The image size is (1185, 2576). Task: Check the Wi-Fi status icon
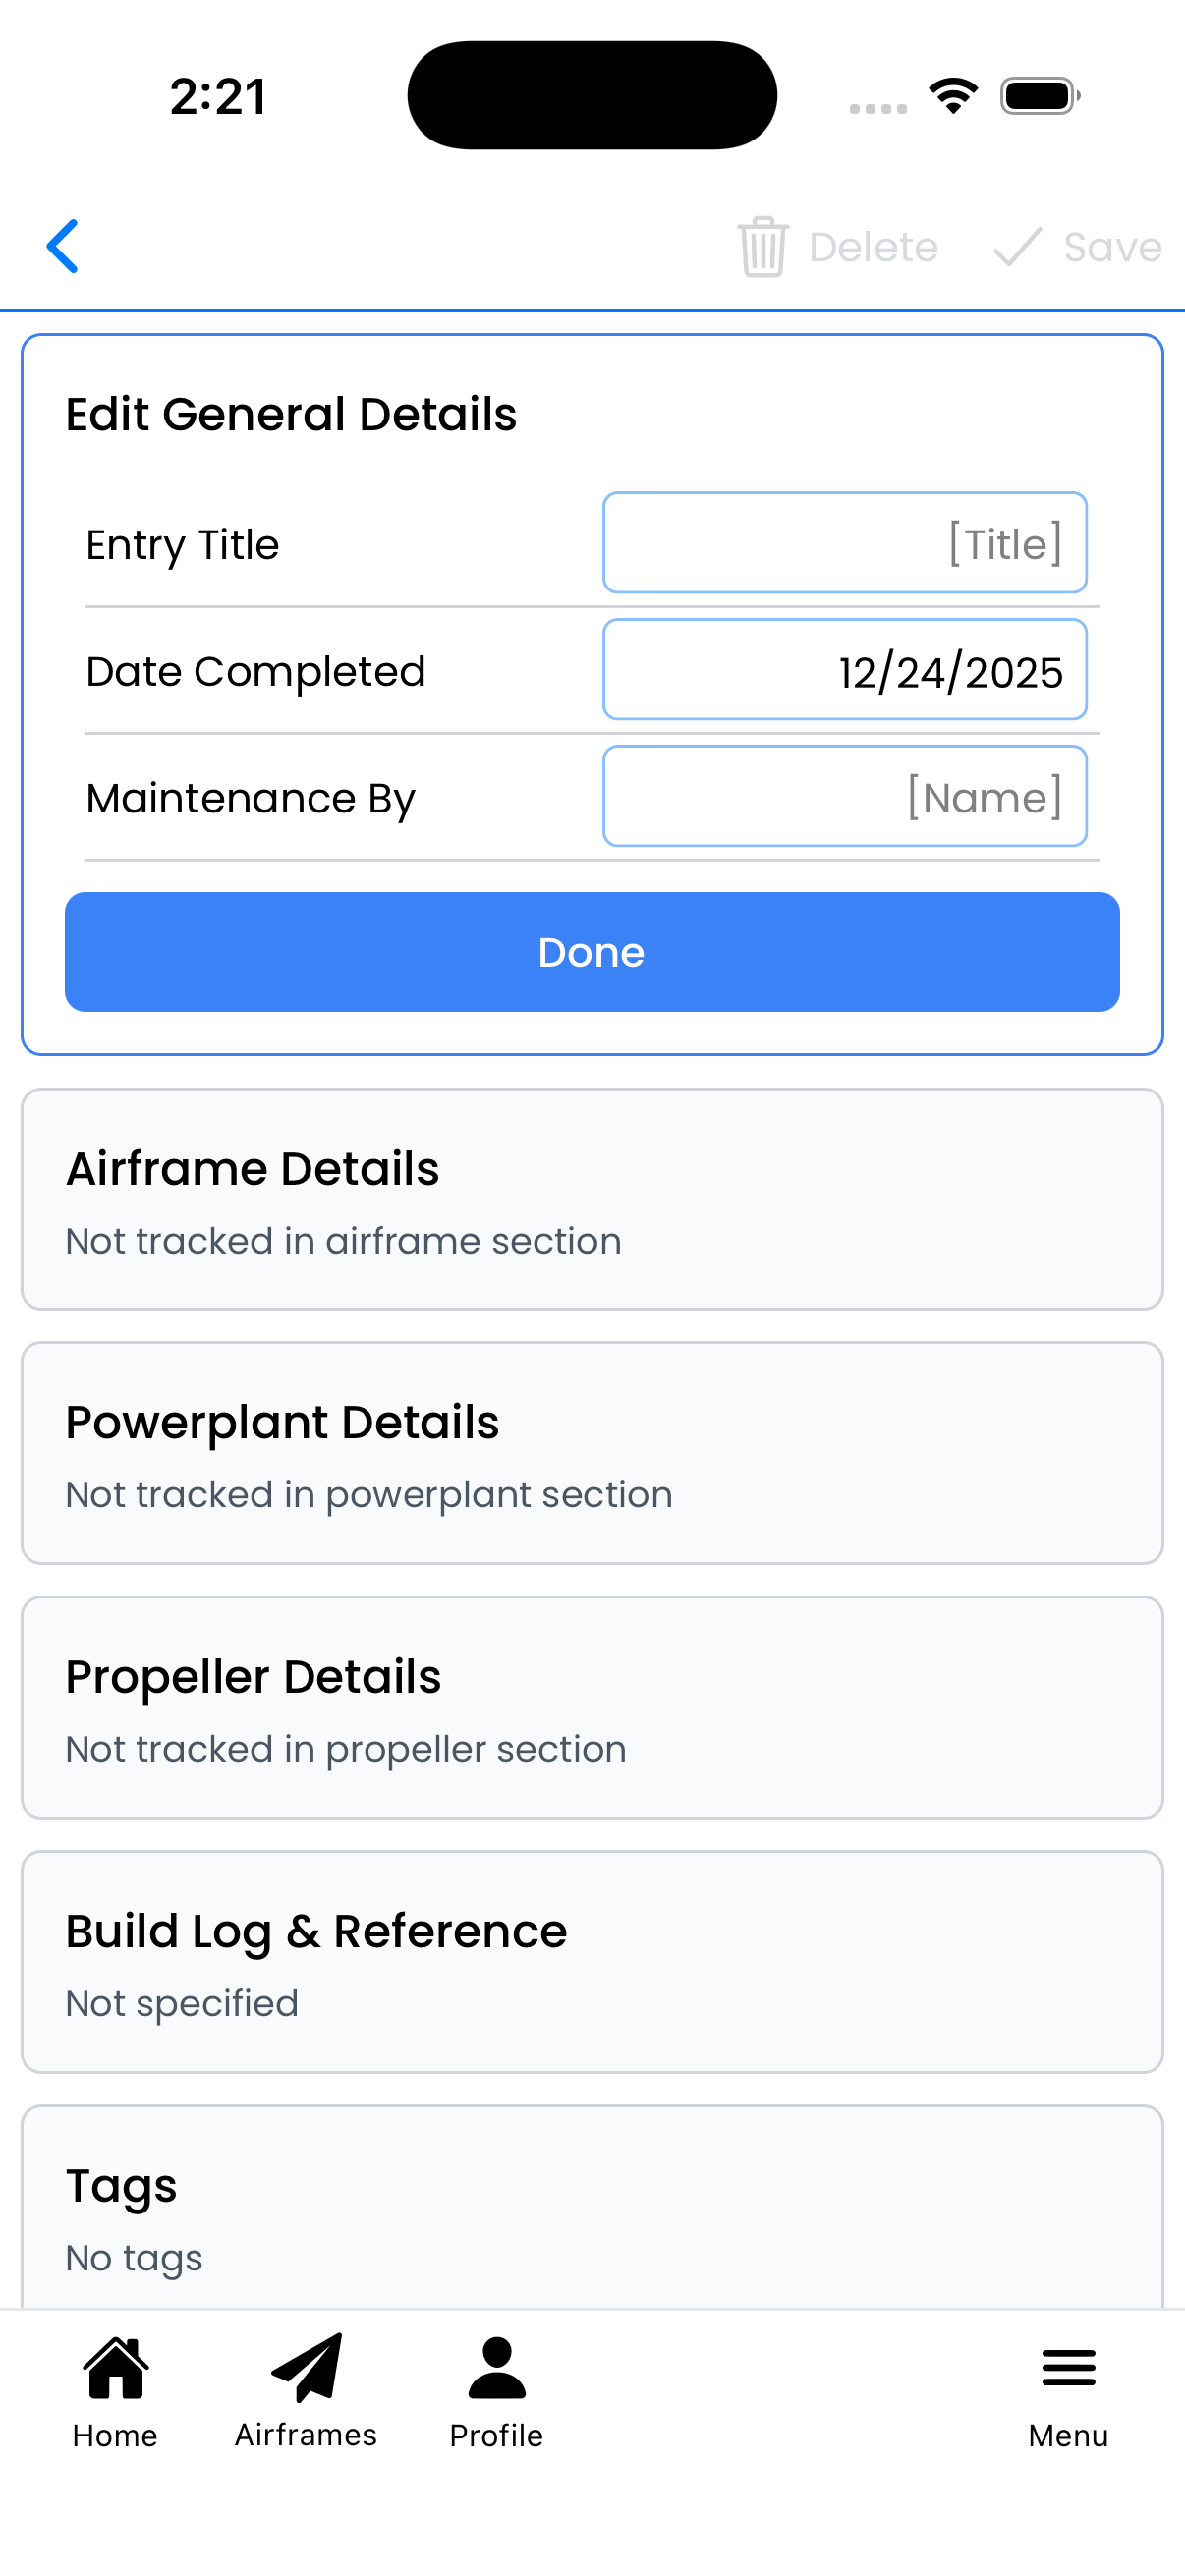point(953,96)
